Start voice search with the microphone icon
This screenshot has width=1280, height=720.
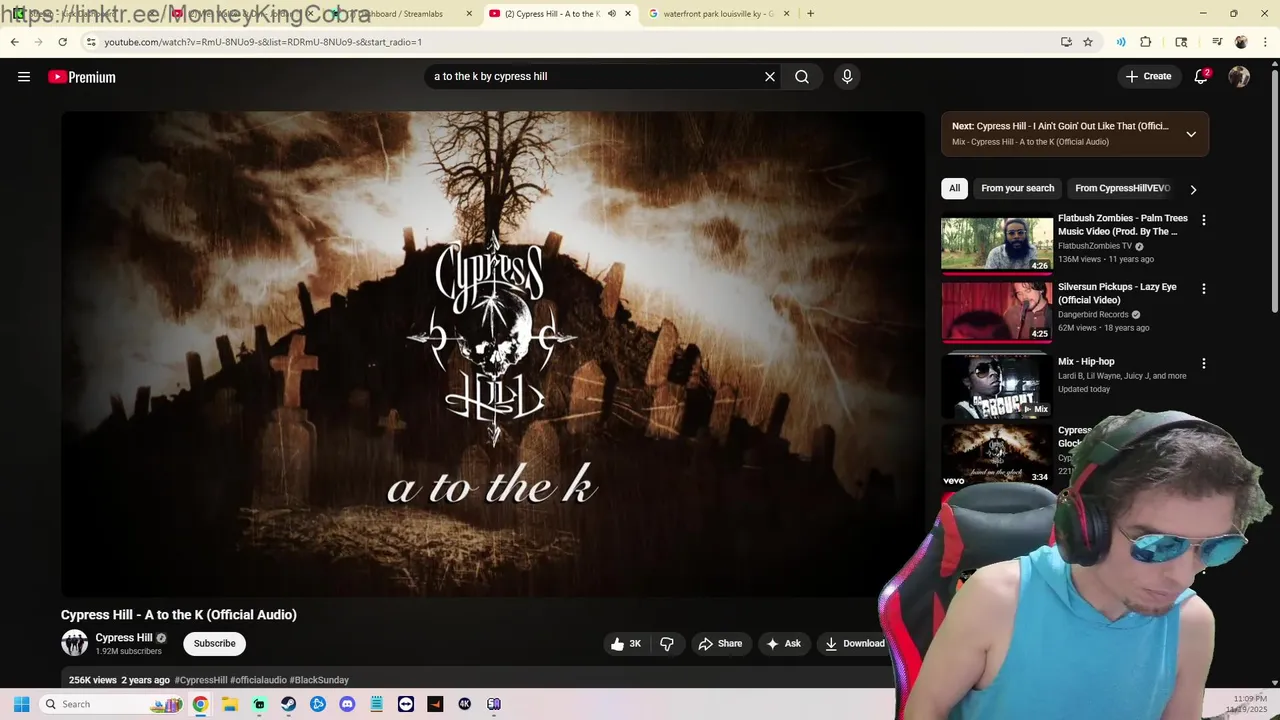[847, 77]
